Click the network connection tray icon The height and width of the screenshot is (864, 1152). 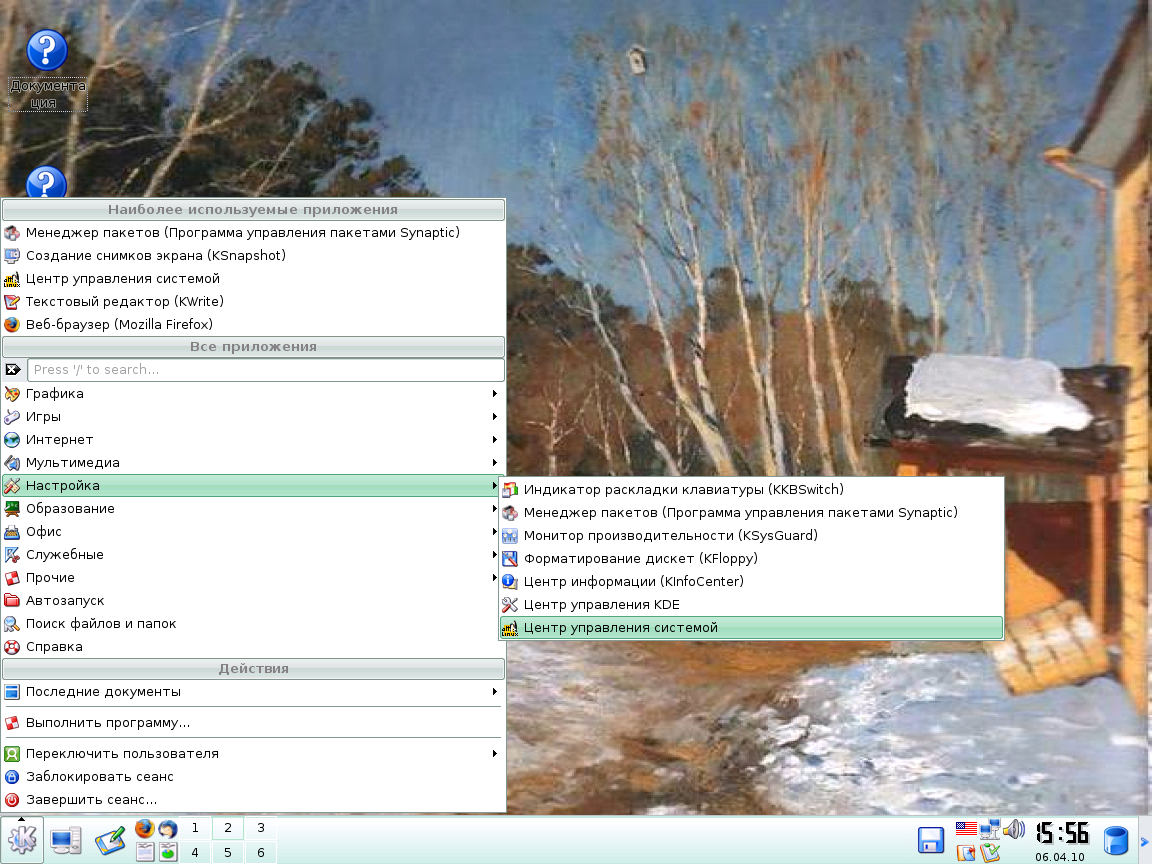tap(990, 829)
